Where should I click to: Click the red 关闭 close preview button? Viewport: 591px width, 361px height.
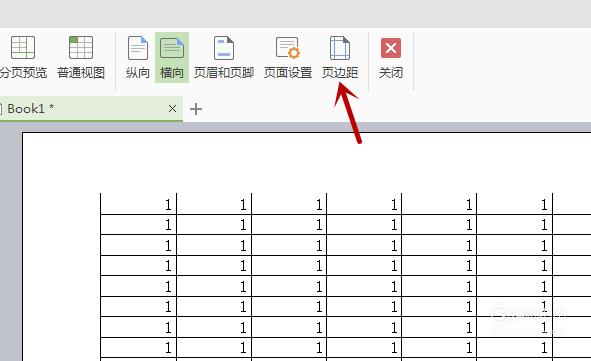click(x=391, y=57)
